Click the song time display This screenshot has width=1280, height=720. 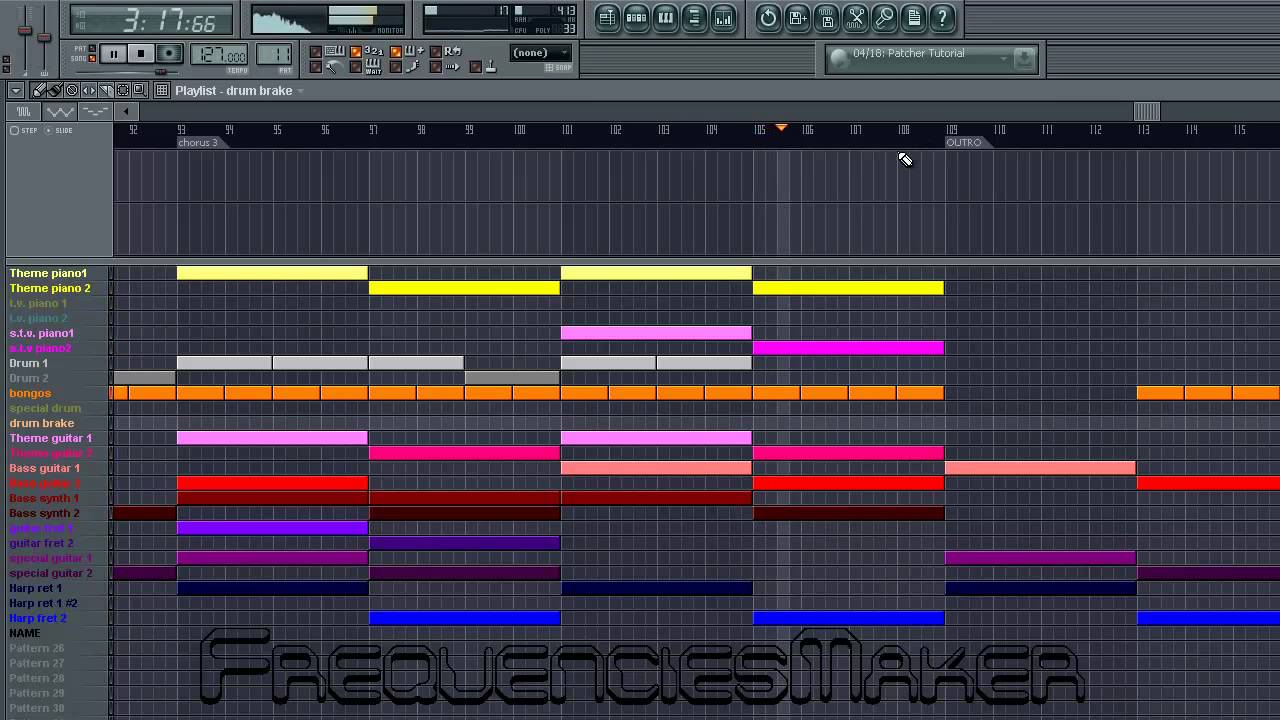(152, 20)
